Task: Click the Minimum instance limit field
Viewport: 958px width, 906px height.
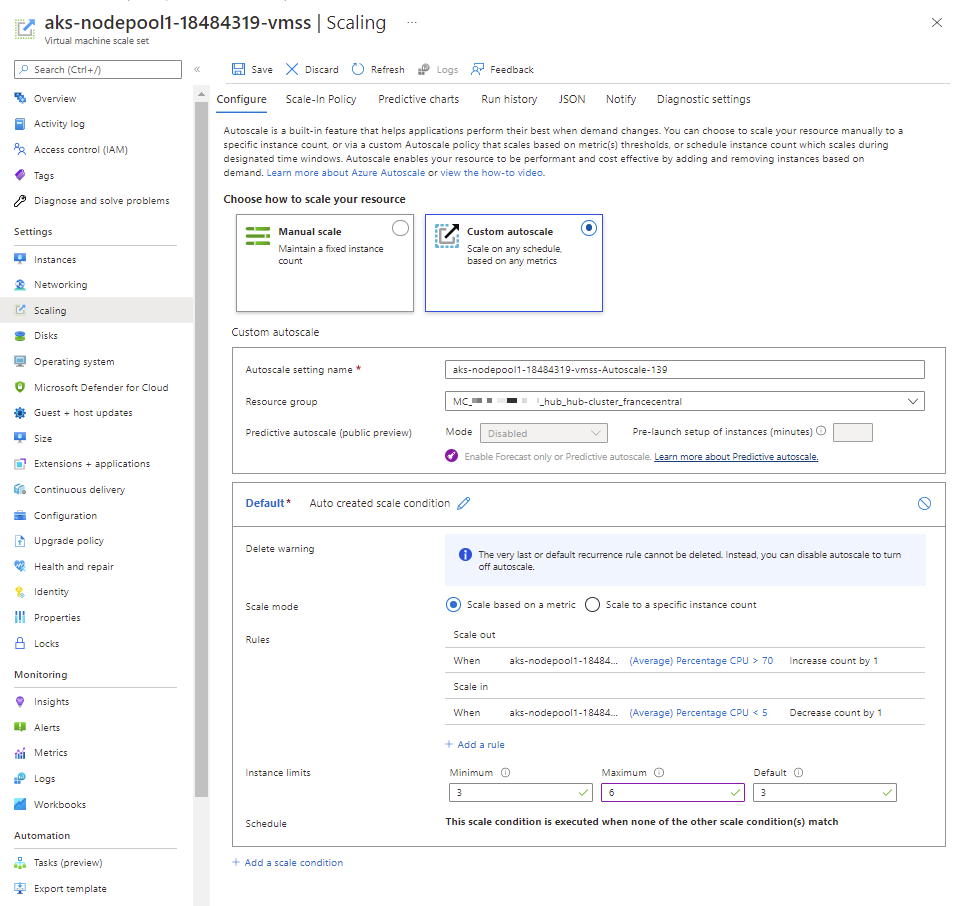Action: tap(521, 792)
